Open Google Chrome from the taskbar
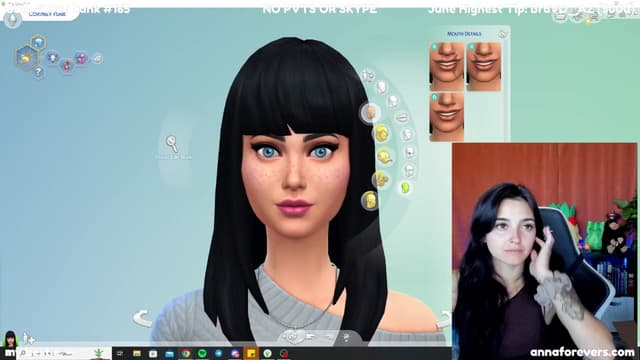The height and width of the screenshot is (360, 640). coord(186,353)
